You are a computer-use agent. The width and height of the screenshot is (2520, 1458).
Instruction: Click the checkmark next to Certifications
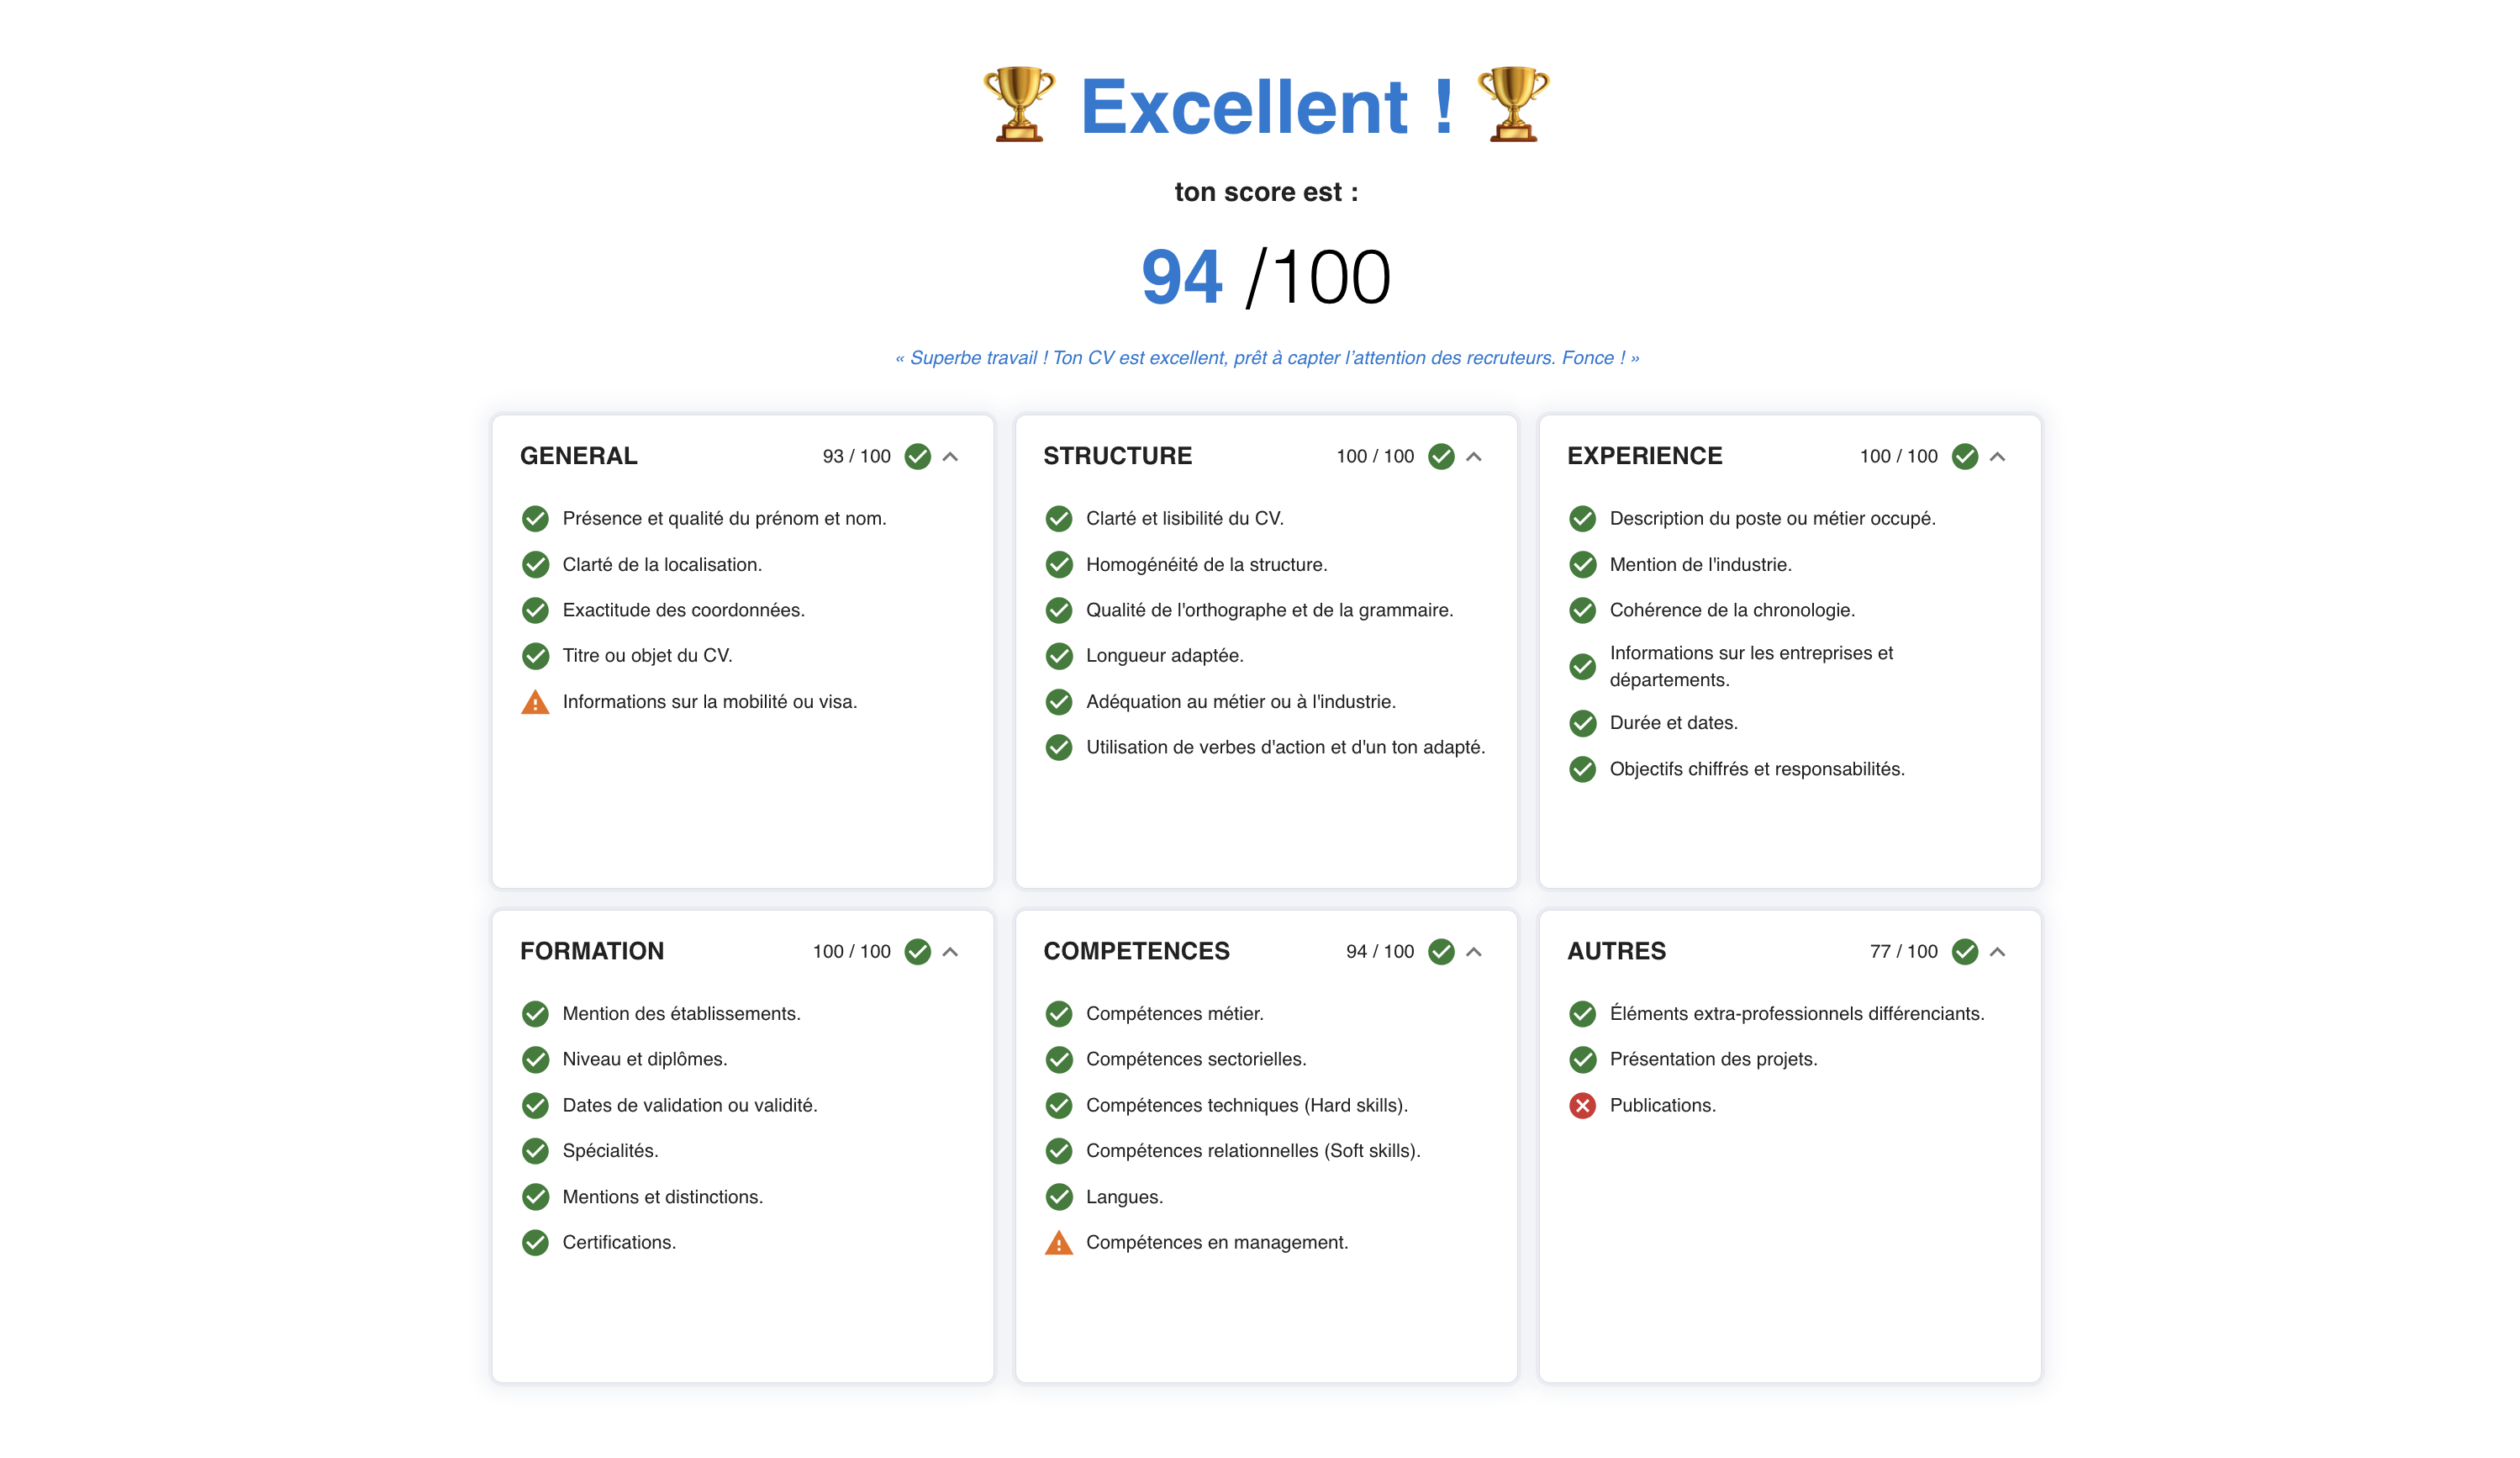click(536, 1242)
